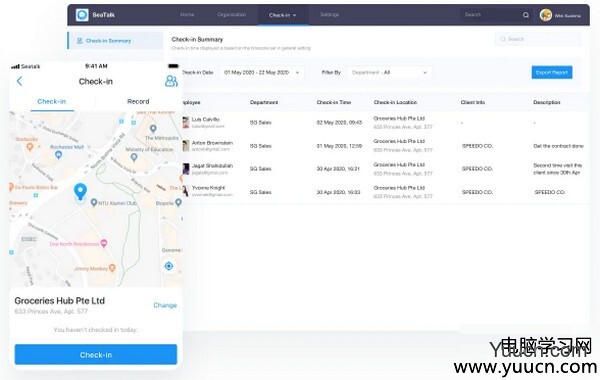Click the Department column header
The image size is (600, 380).
(x=264, y=102)
